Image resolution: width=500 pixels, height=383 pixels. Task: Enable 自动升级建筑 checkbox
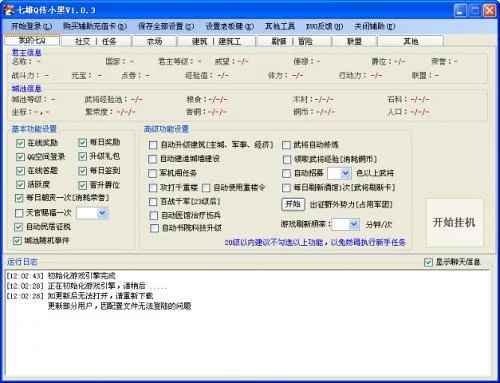coord(153,145)
